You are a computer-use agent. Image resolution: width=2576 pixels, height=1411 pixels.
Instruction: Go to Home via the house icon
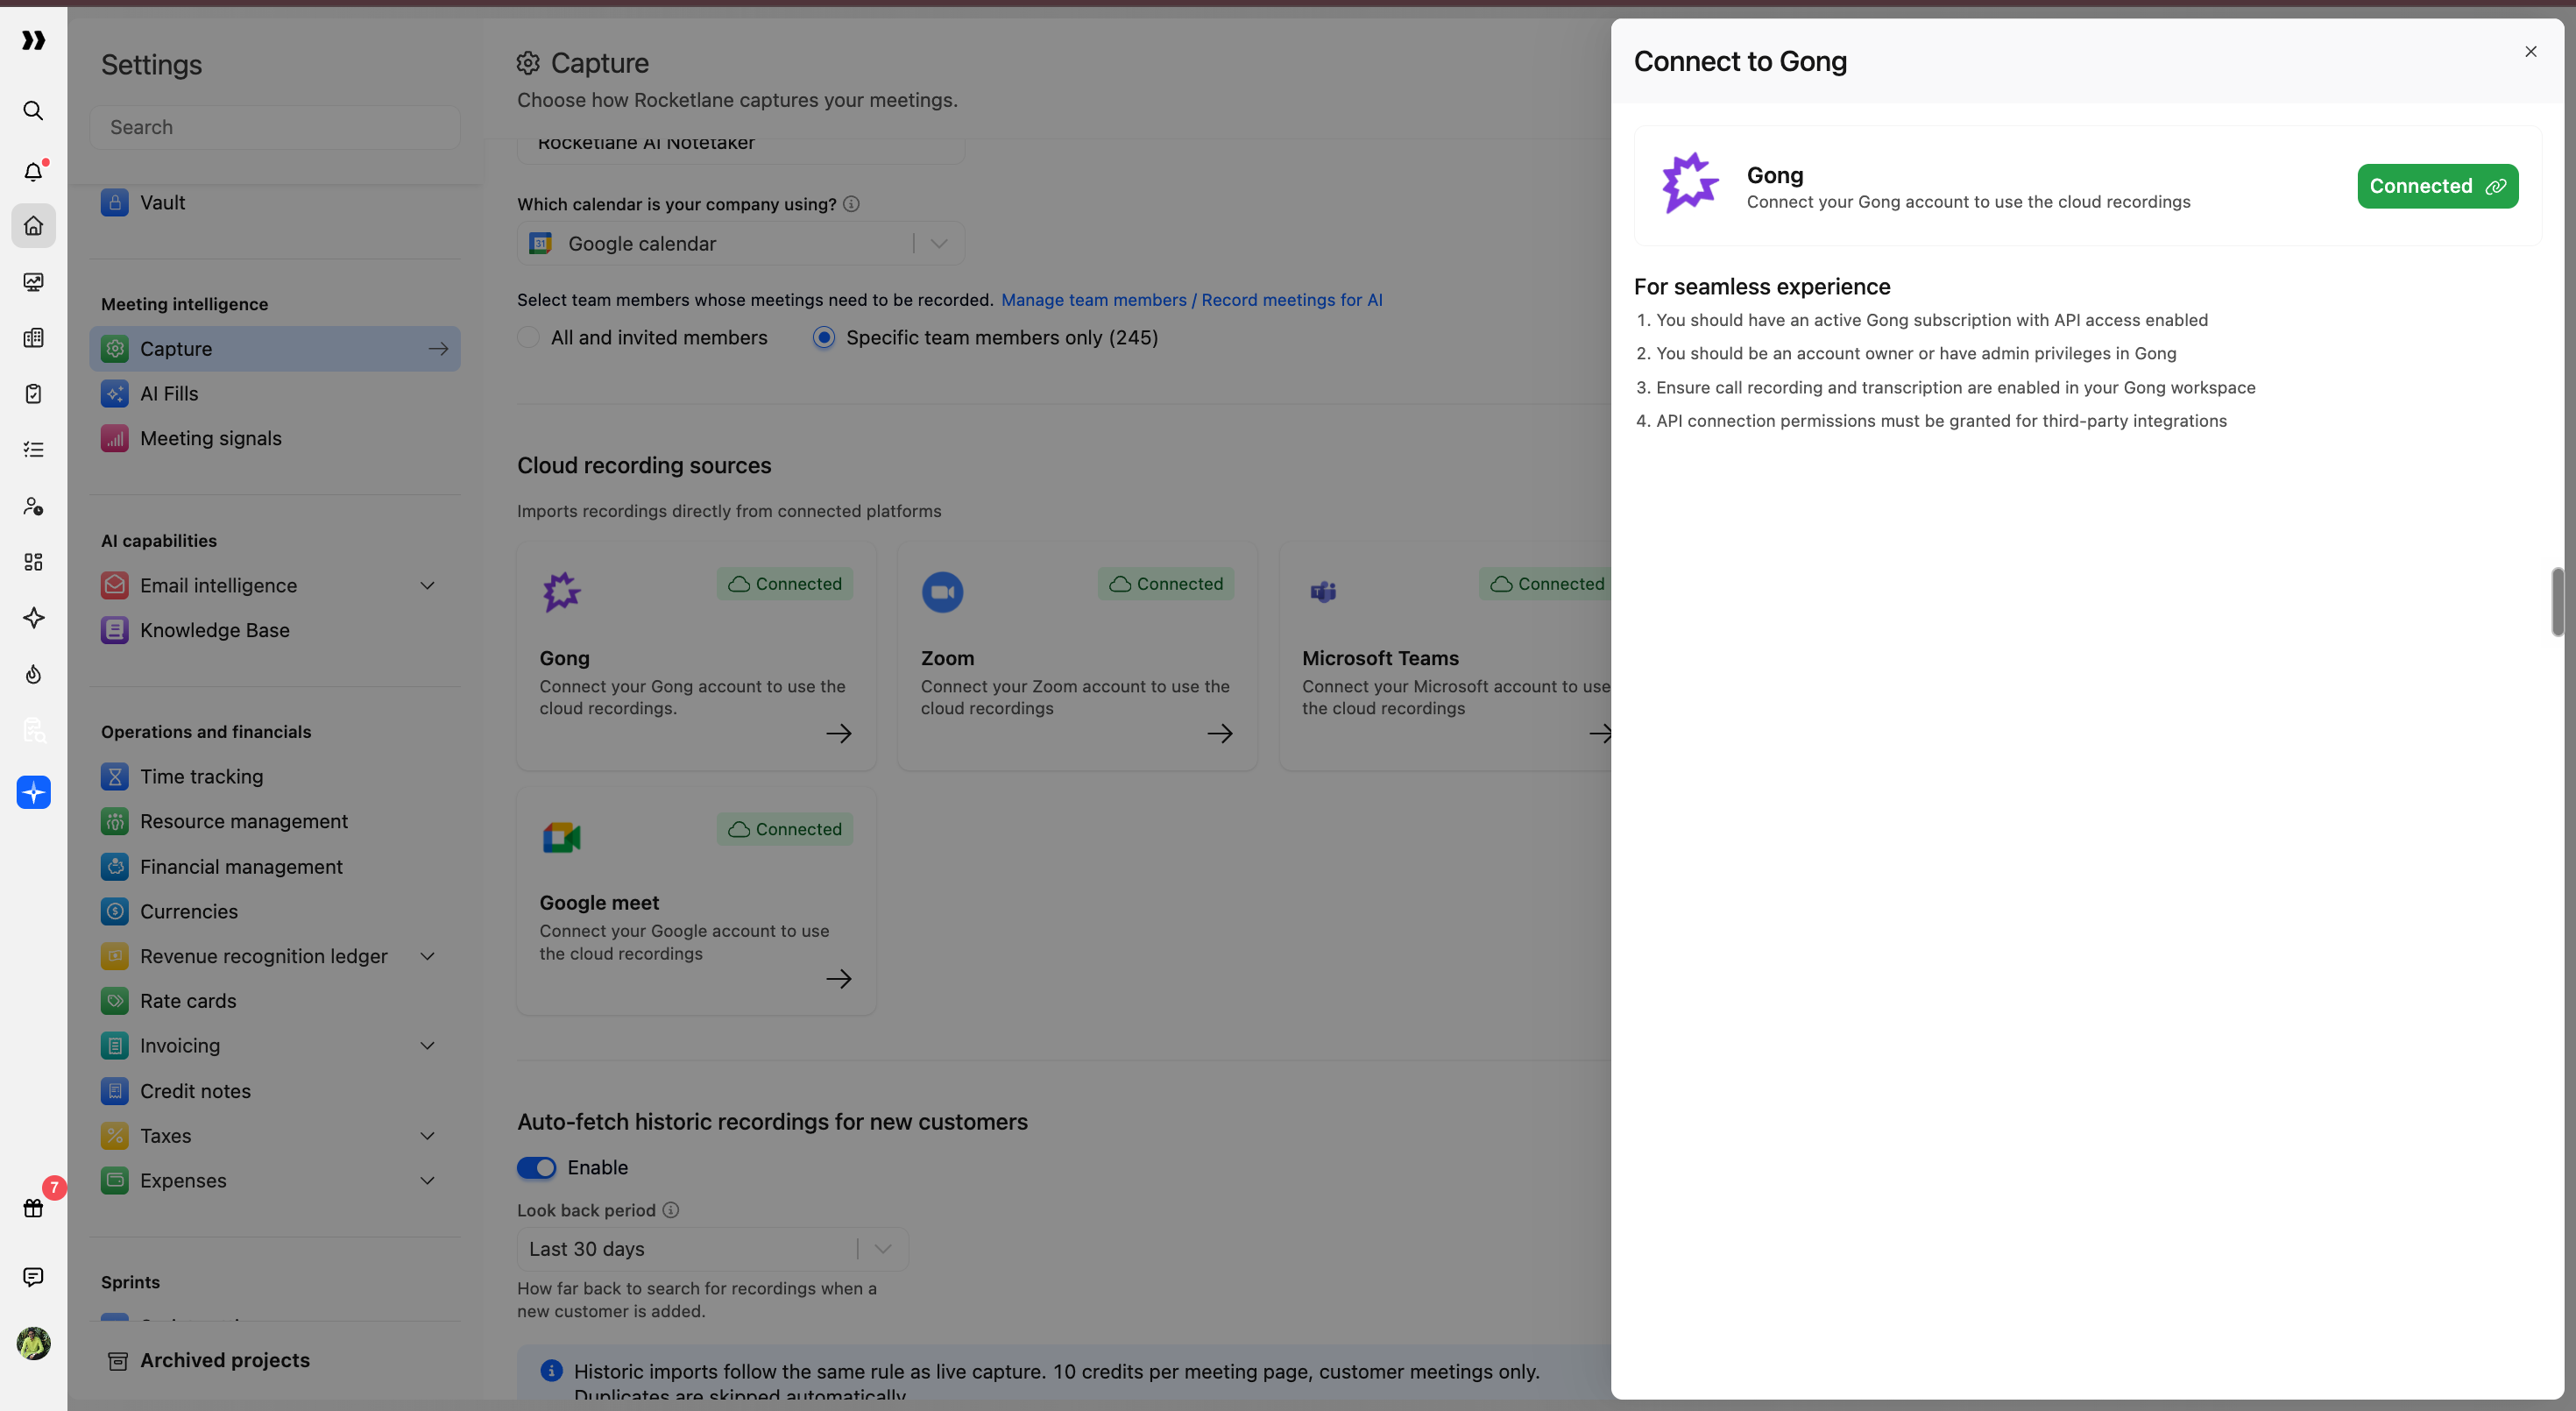pyautogui.click(x=33, y=226)
